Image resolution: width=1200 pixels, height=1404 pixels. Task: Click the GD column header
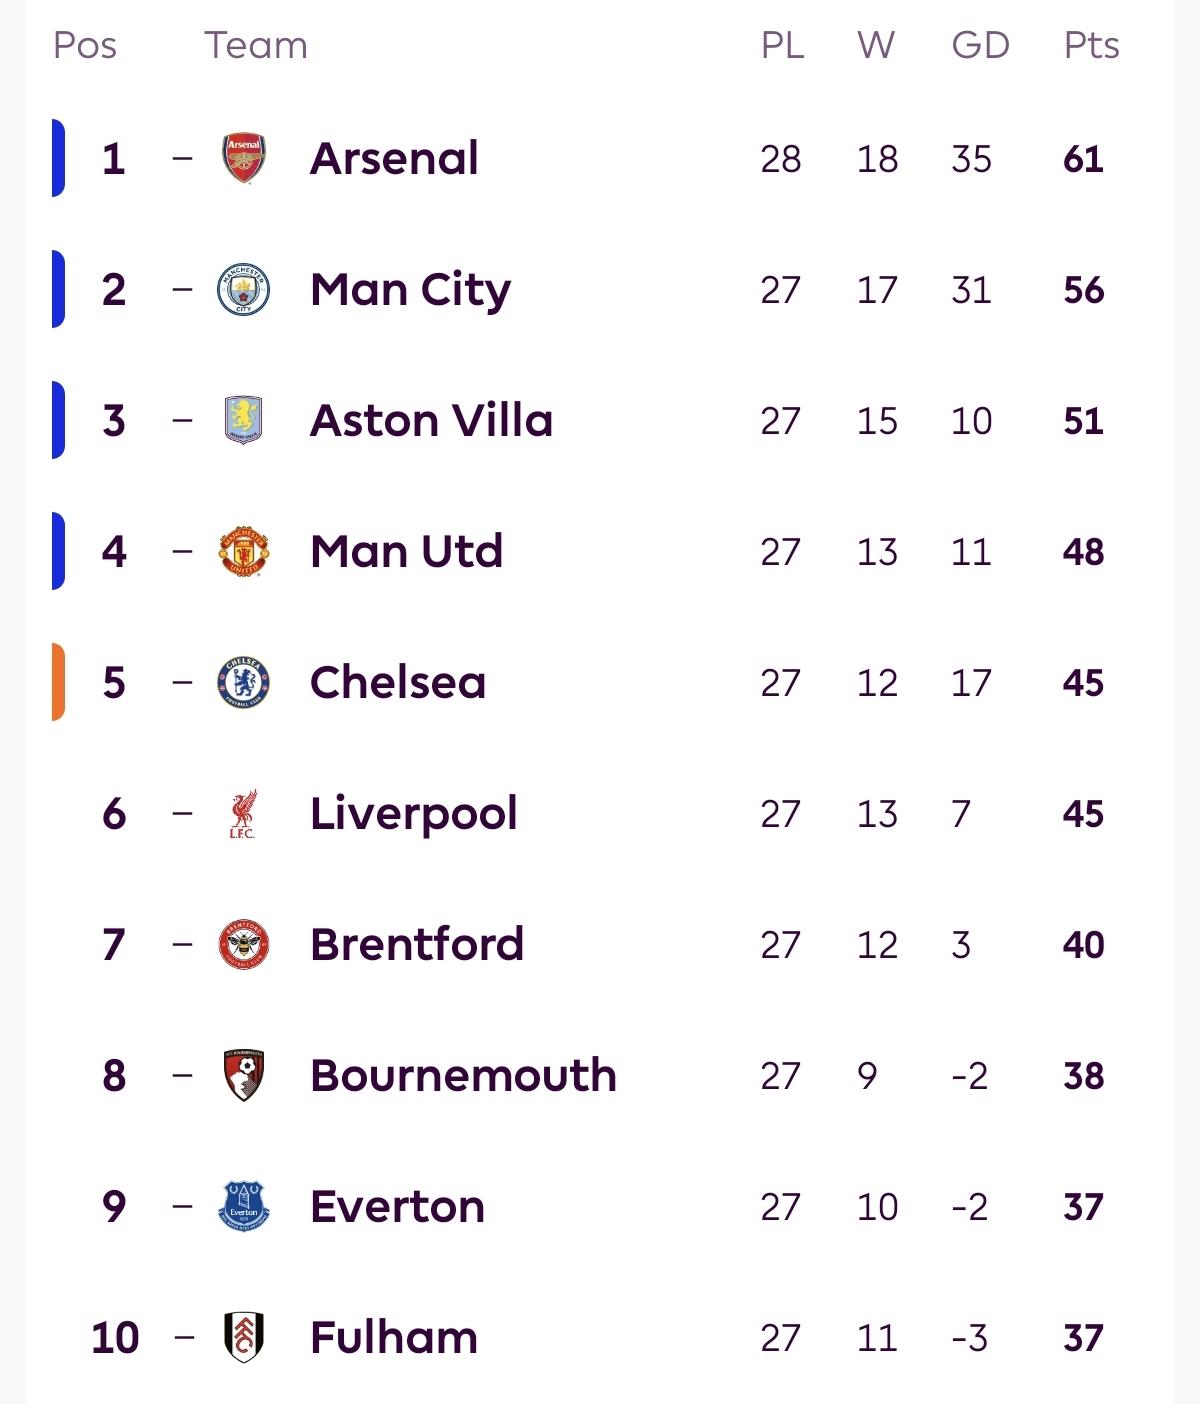(980, 45)
